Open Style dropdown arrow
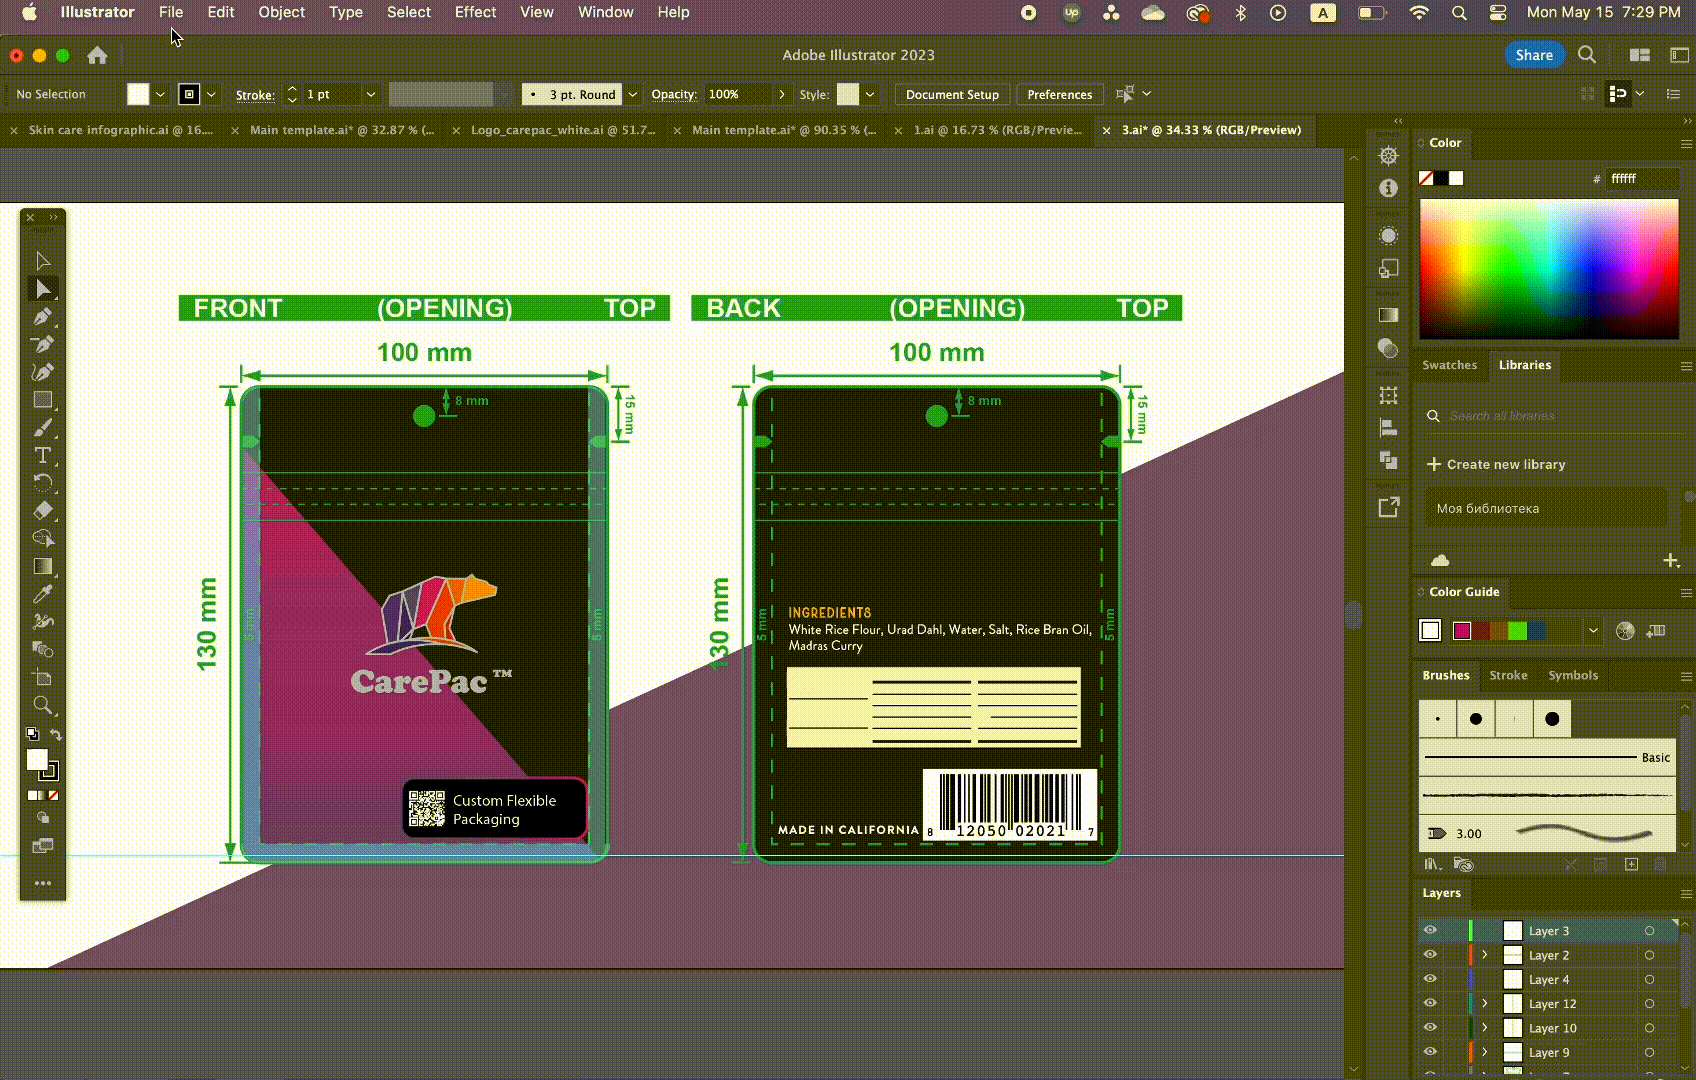1696x1080 pixels. (x=870, y=94)
